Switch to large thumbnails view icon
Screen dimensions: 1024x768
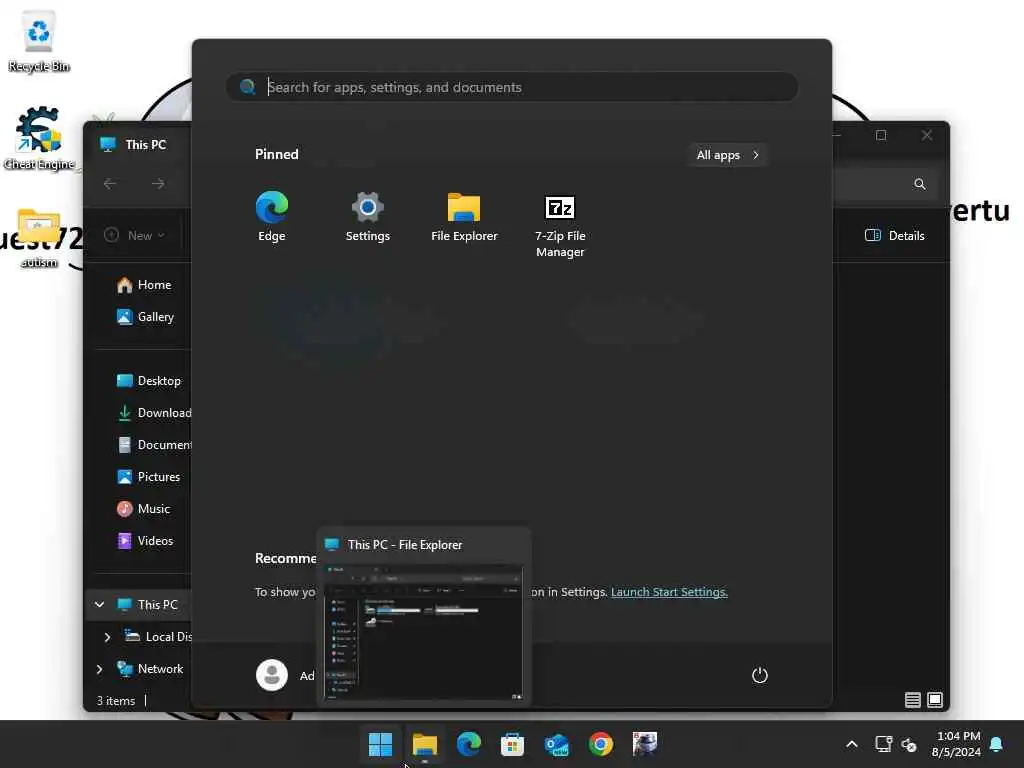pos(935,700)
